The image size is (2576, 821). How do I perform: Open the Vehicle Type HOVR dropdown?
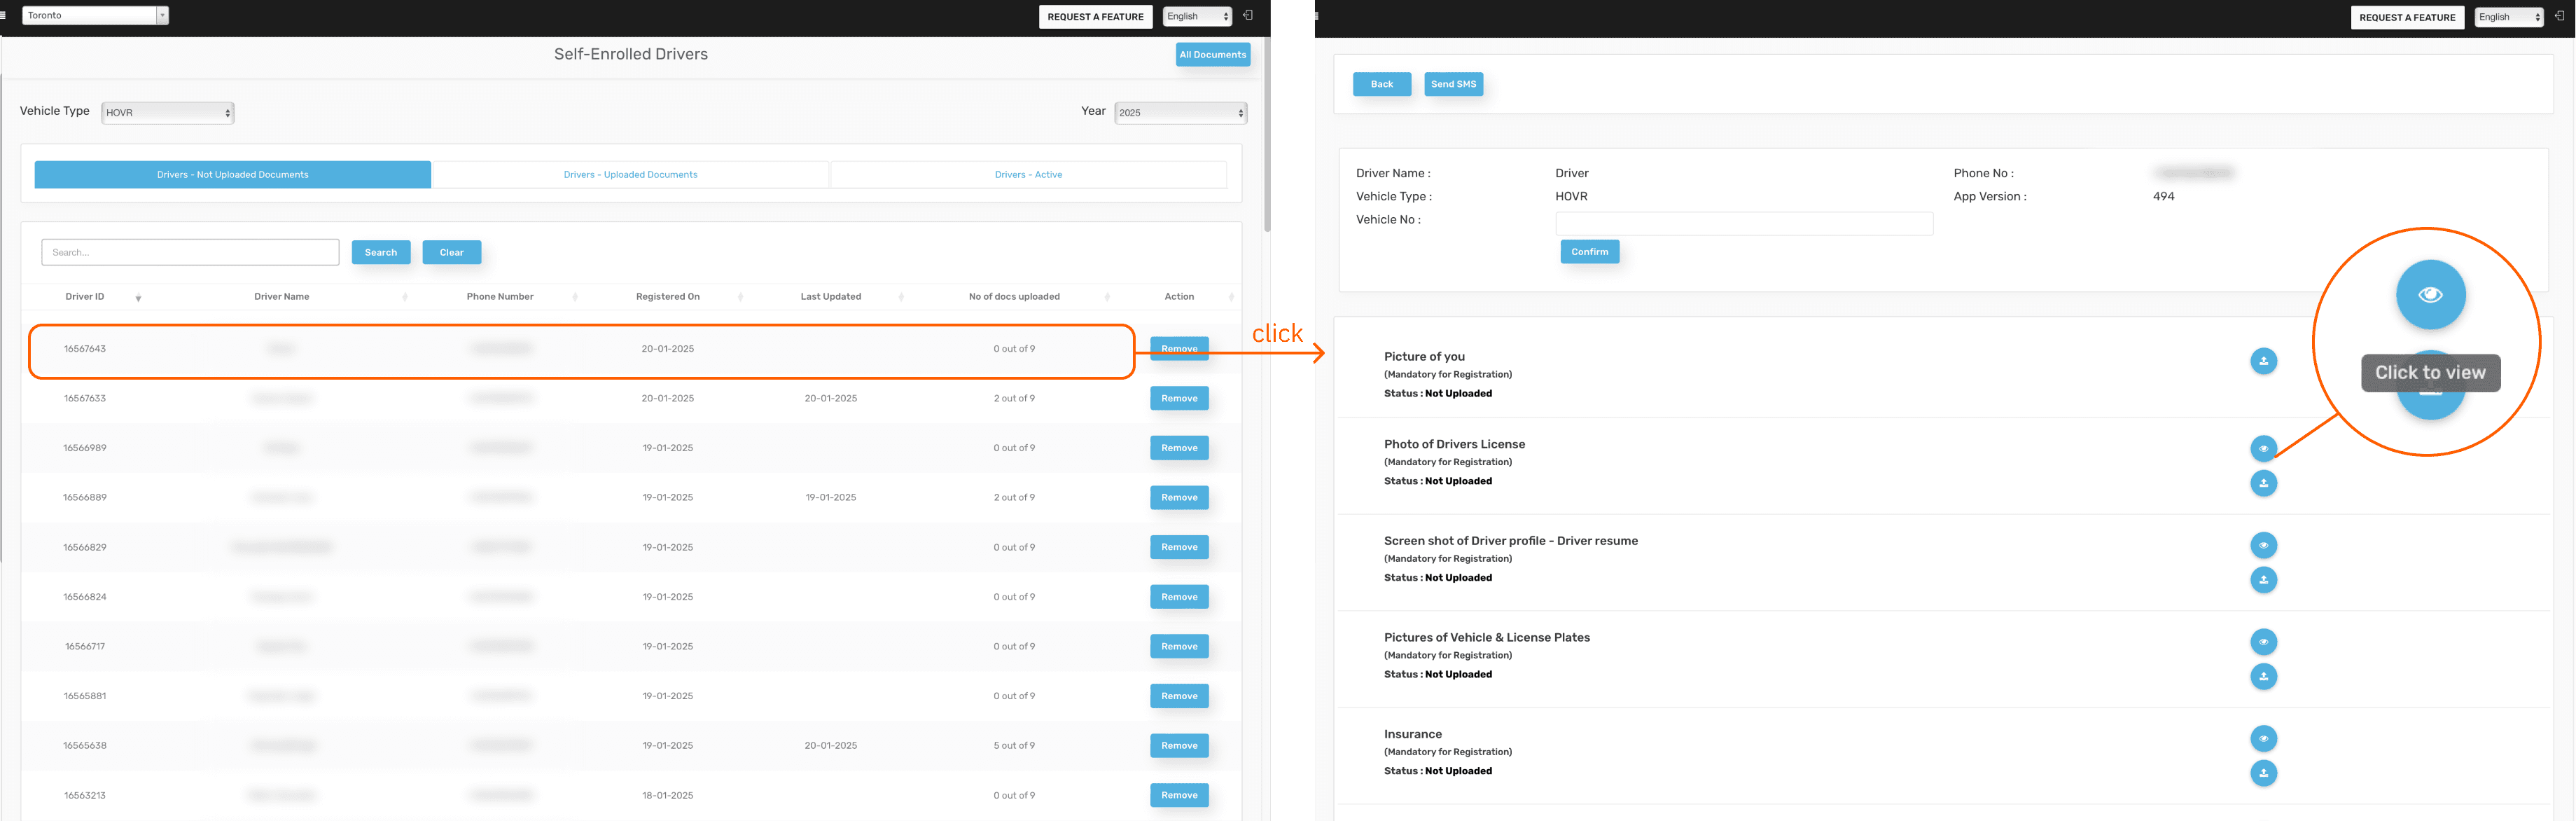pos(167,113)
